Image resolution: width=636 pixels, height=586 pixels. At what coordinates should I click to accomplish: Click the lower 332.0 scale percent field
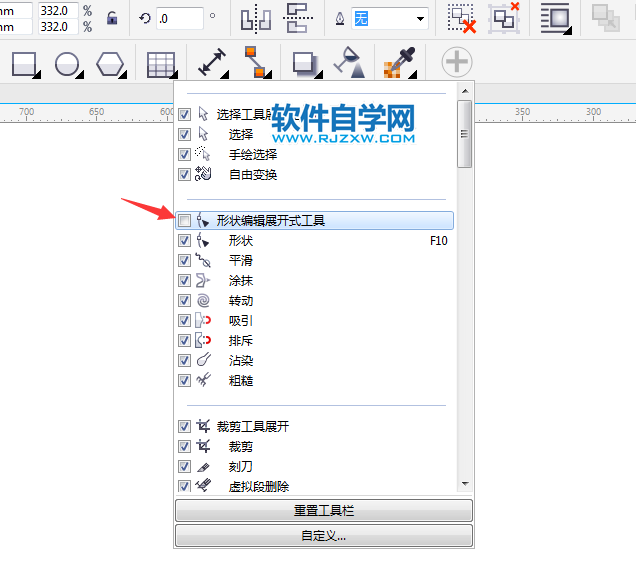58,27
